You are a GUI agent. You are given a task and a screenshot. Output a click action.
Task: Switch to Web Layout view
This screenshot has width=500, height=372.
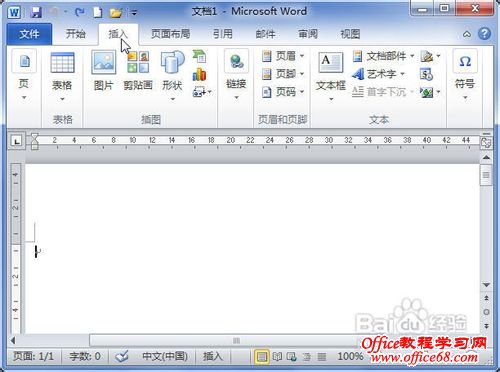(292, 357)
